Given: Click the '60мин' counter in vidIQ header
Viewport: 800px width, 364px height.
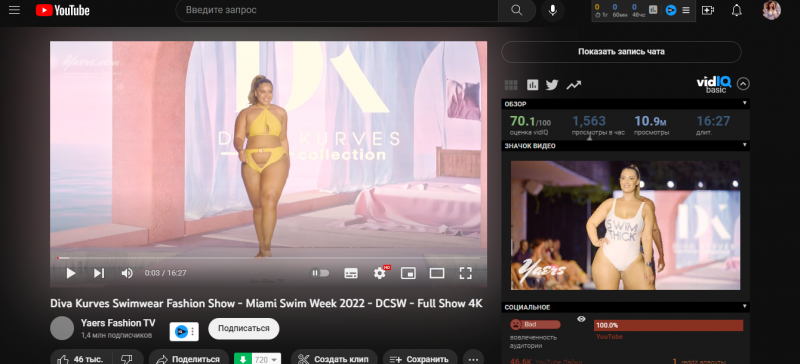Looking at the screenshot, I should pos(619,10).
